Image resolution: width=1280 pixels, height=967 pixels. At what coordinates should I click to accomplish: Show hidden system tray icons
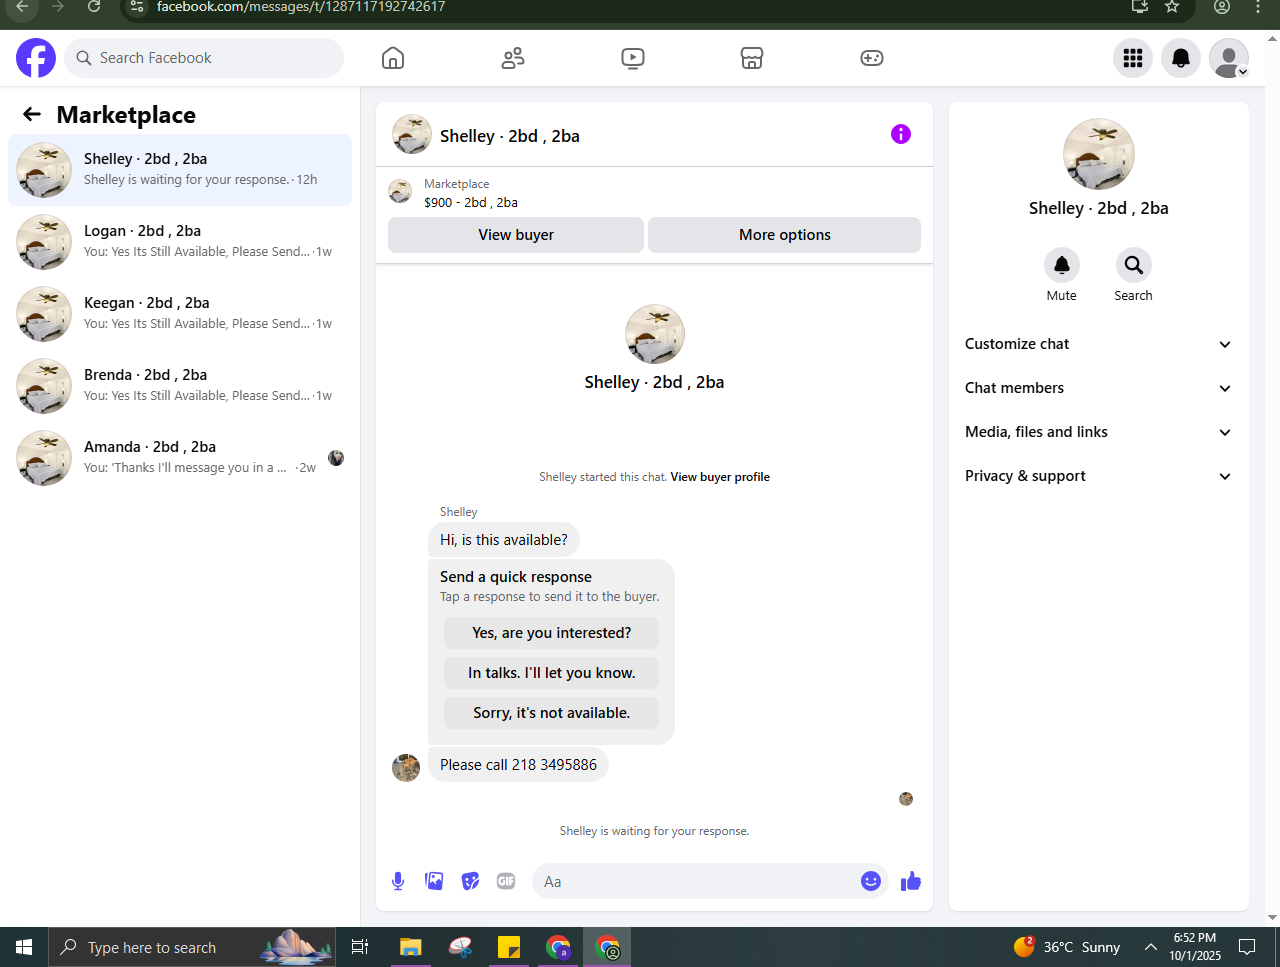[1151, 947]
